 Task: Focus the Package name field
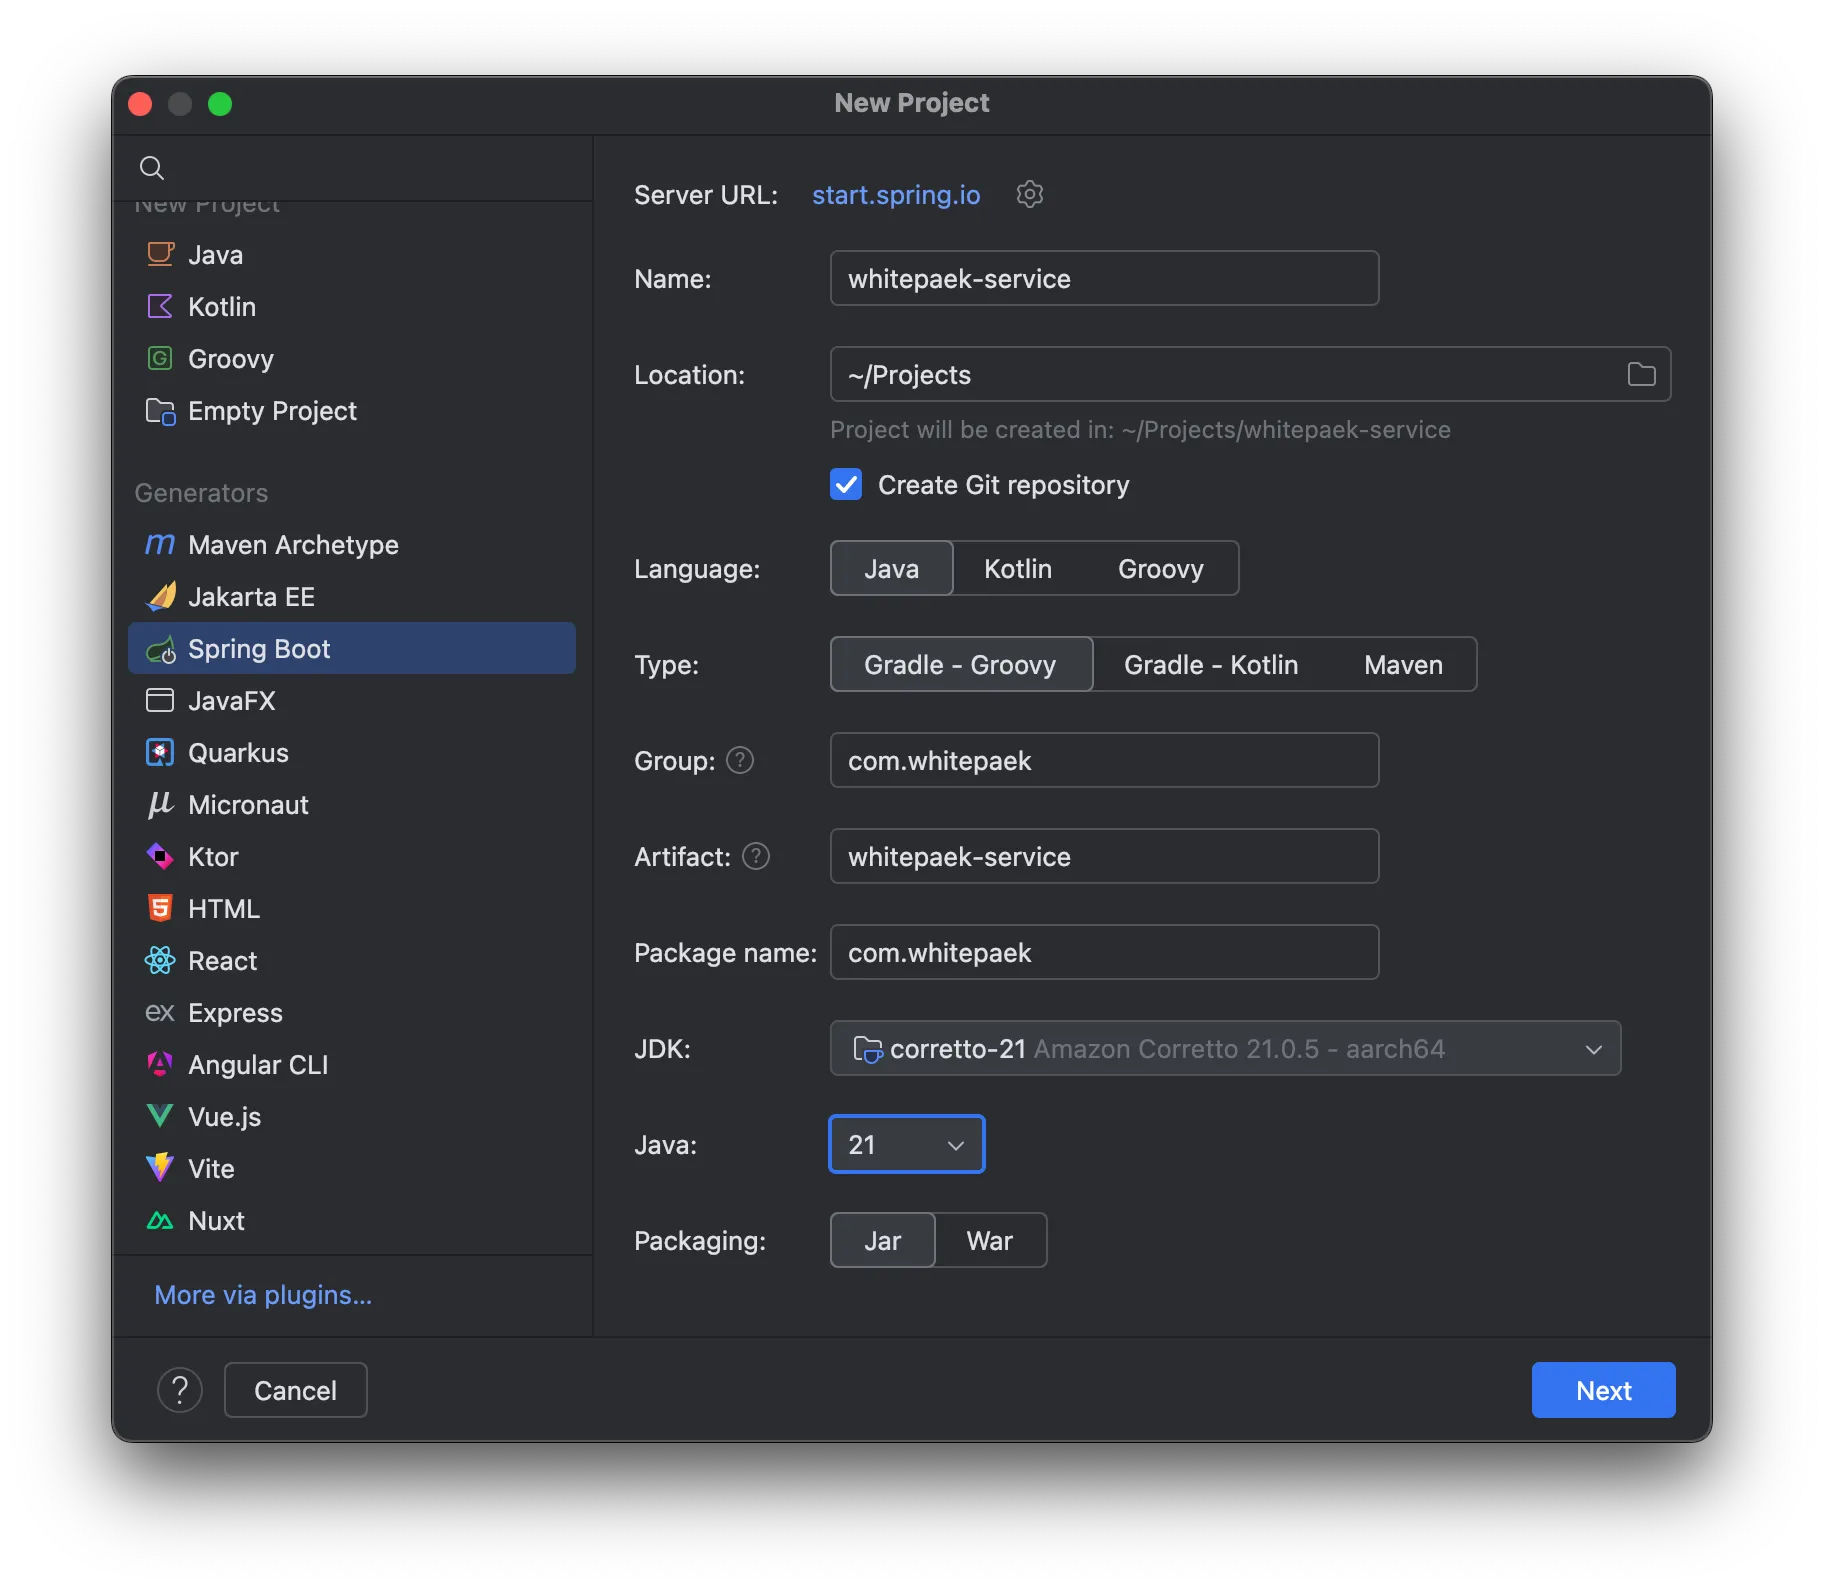tap(1104, 952)
